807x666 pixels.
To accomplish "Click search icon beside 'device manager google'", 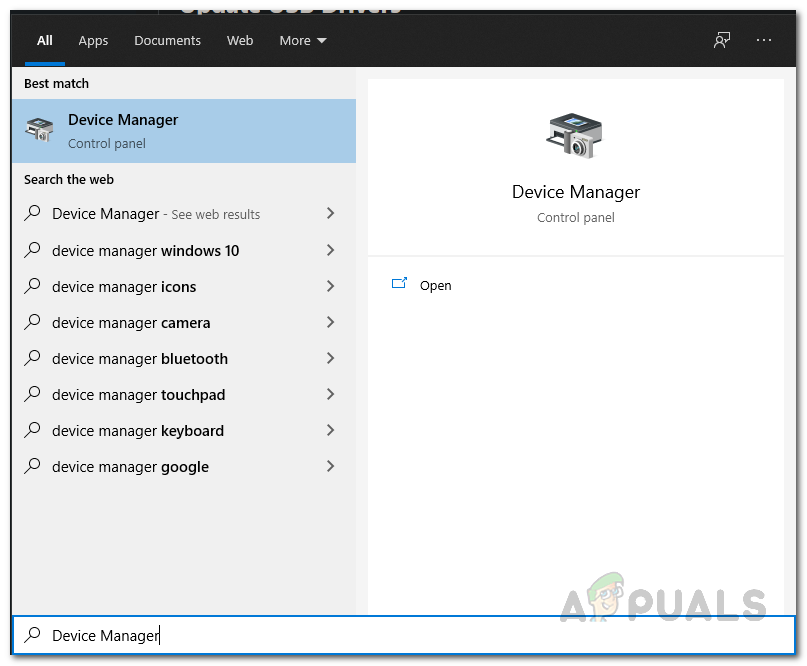I will (x=32, y=466).
